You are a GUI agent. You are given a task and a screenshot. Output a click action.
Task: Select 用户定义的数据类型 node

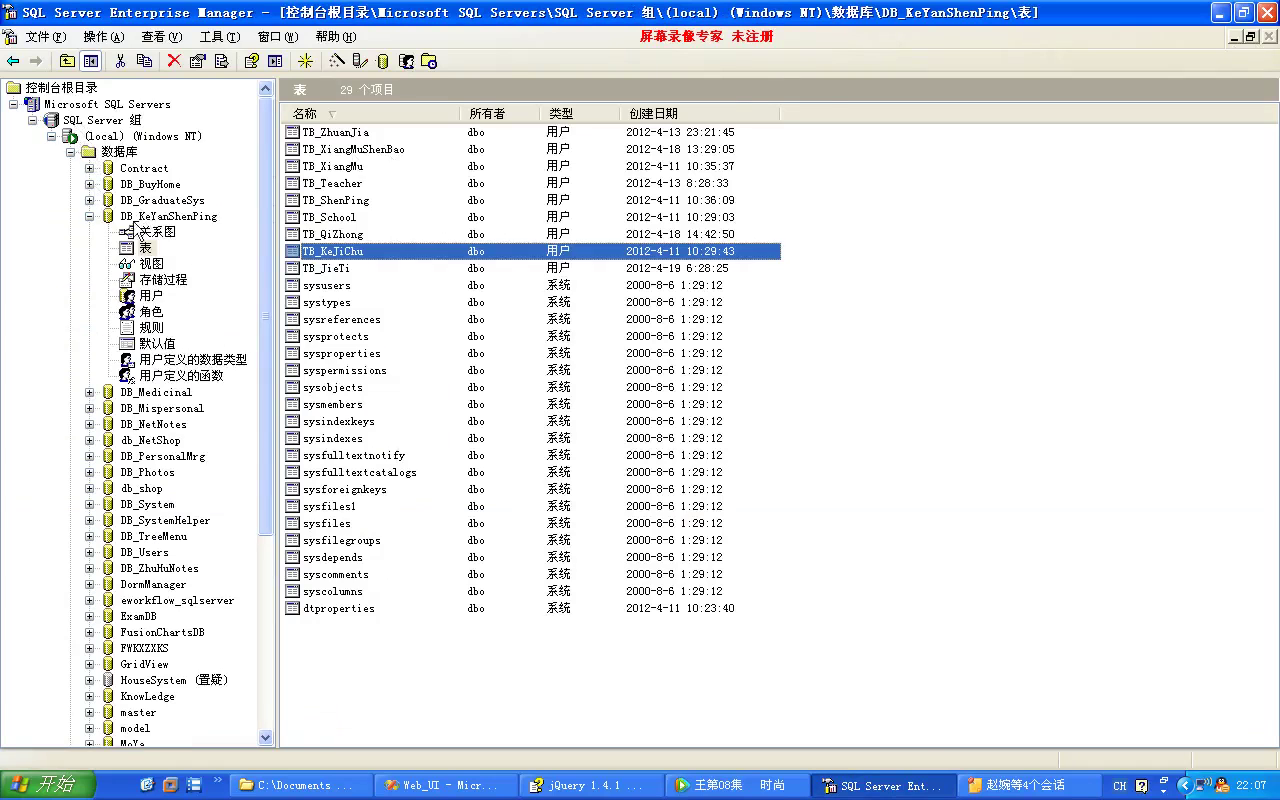point(193,360)
